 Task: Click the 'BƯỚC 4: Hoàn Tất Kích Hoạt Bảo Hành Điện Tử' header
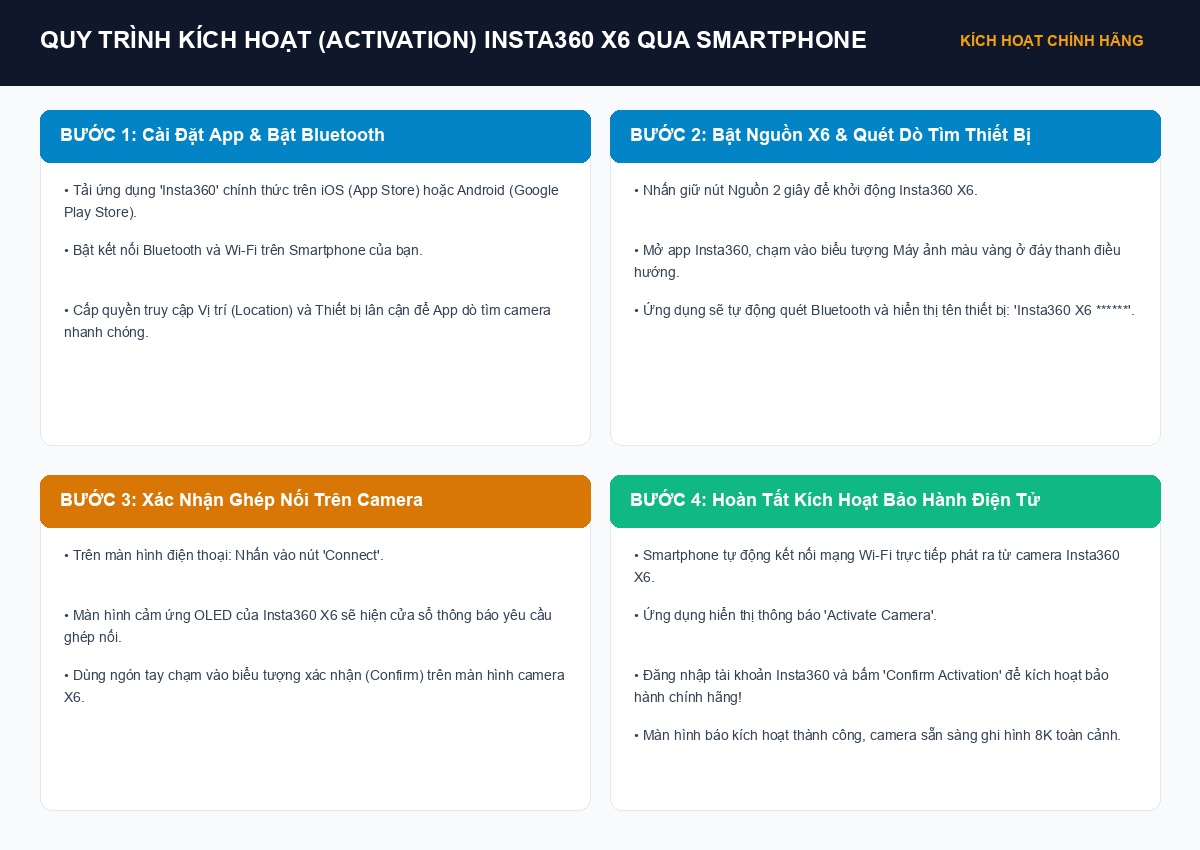(x=885, y=501)
